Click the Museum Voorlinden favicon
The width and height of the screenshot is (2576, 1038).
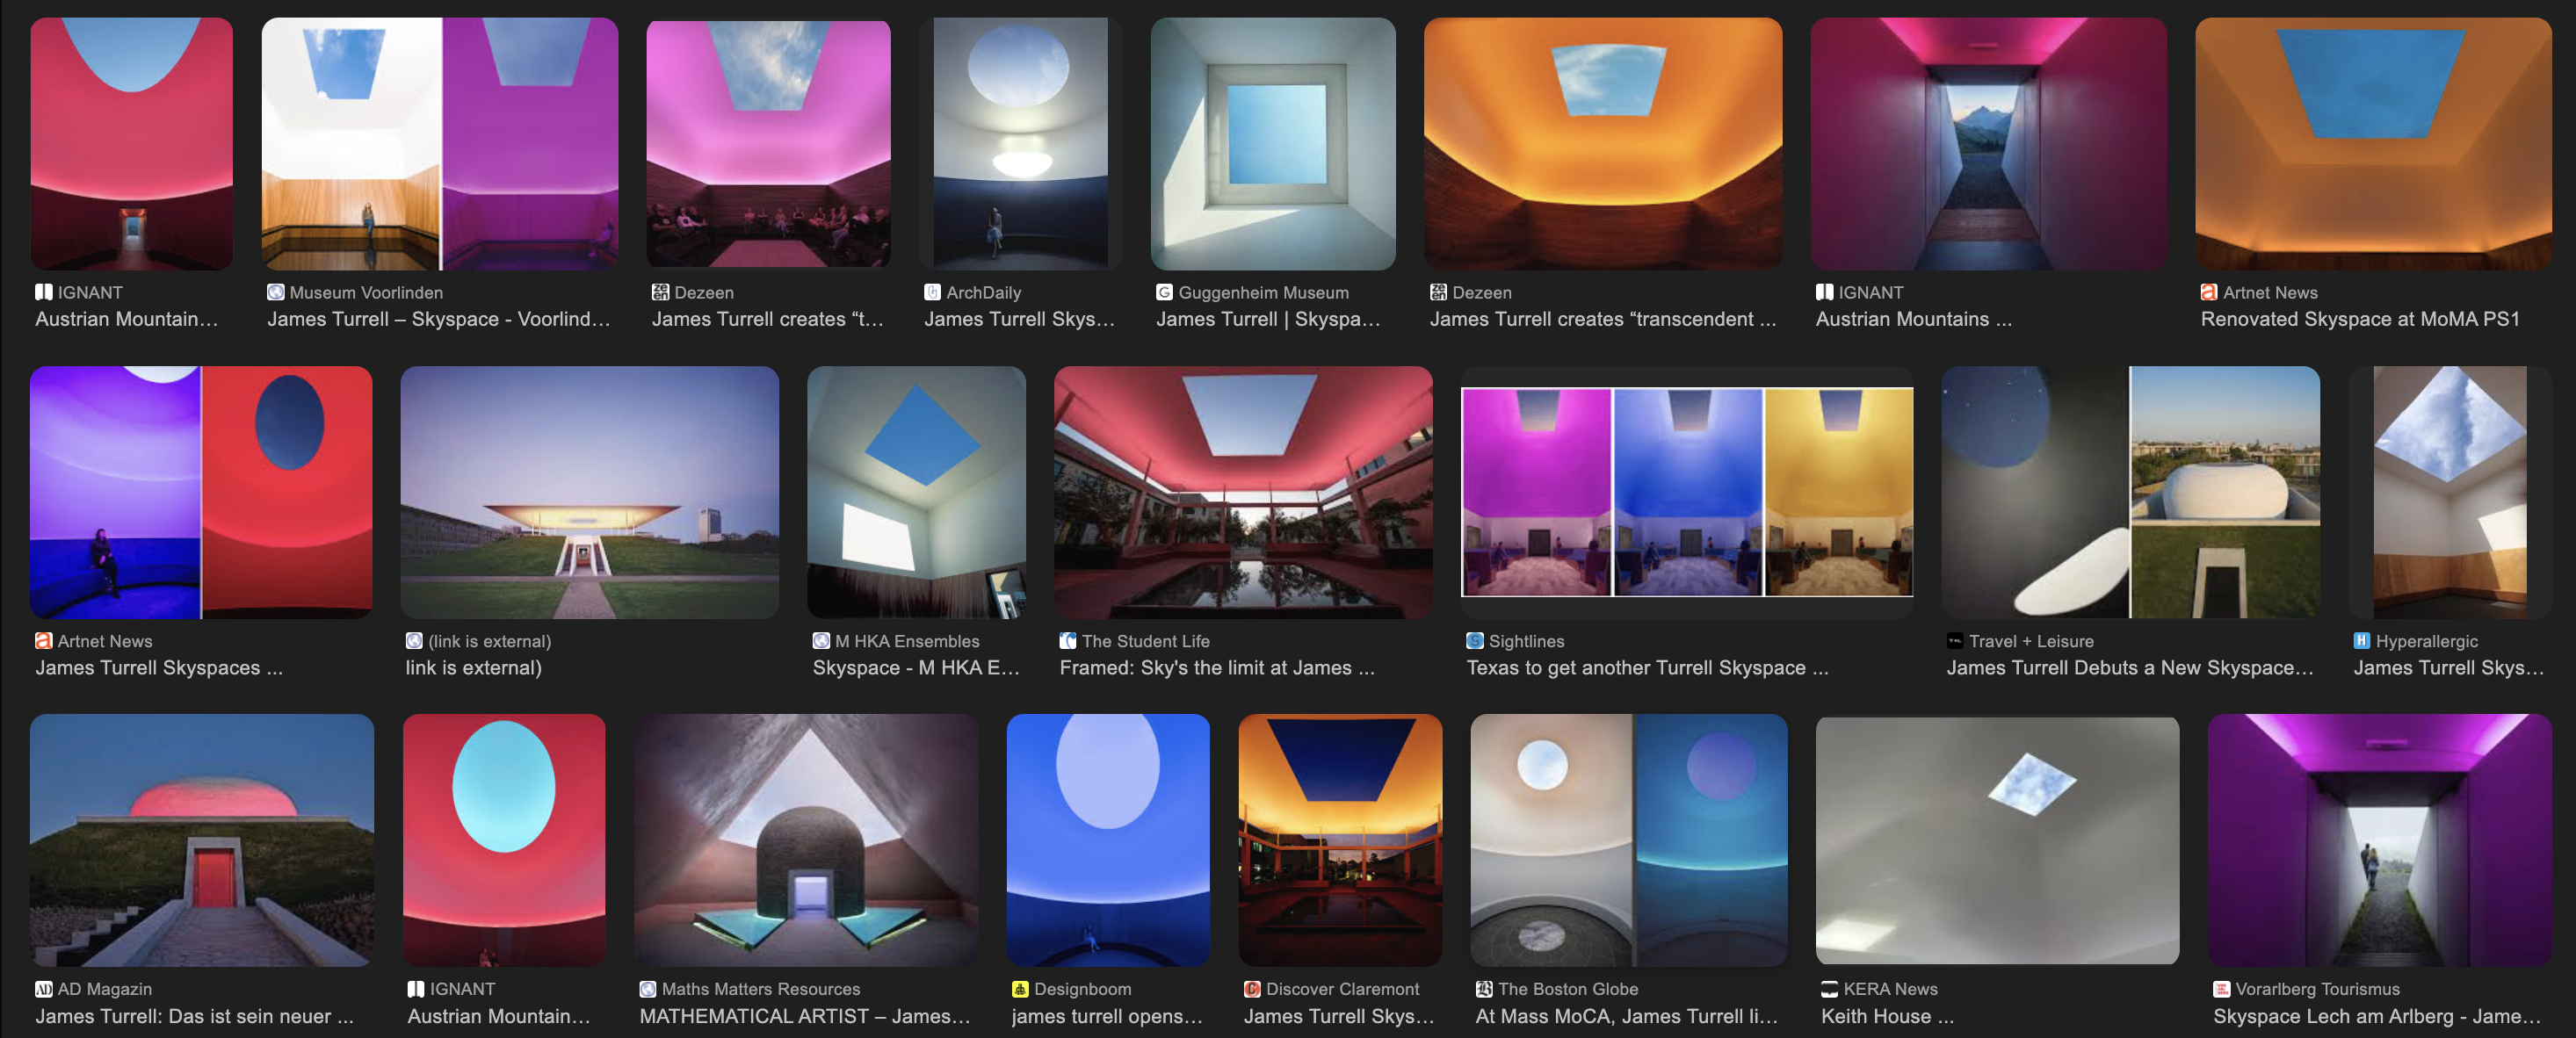pos(275,292)
